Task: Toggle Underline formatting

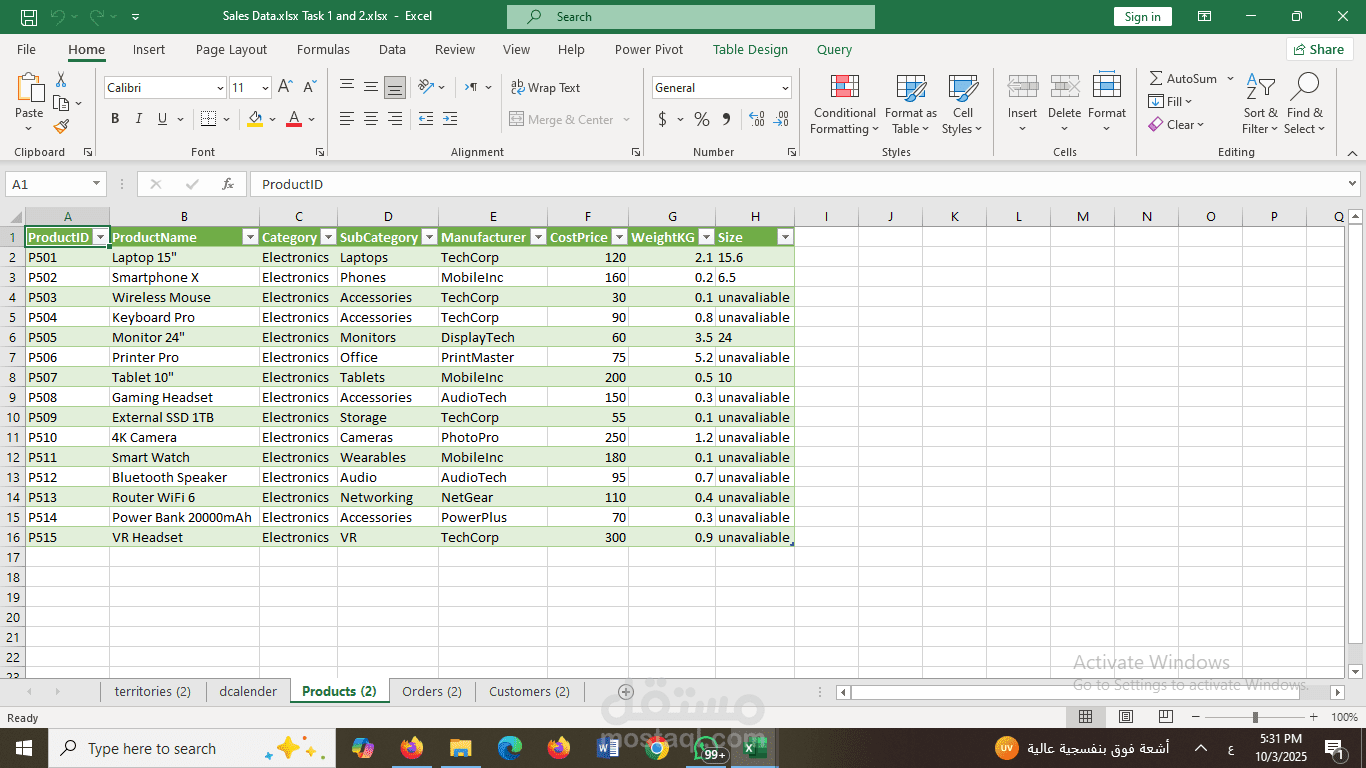Action: [x=162, y=119]
